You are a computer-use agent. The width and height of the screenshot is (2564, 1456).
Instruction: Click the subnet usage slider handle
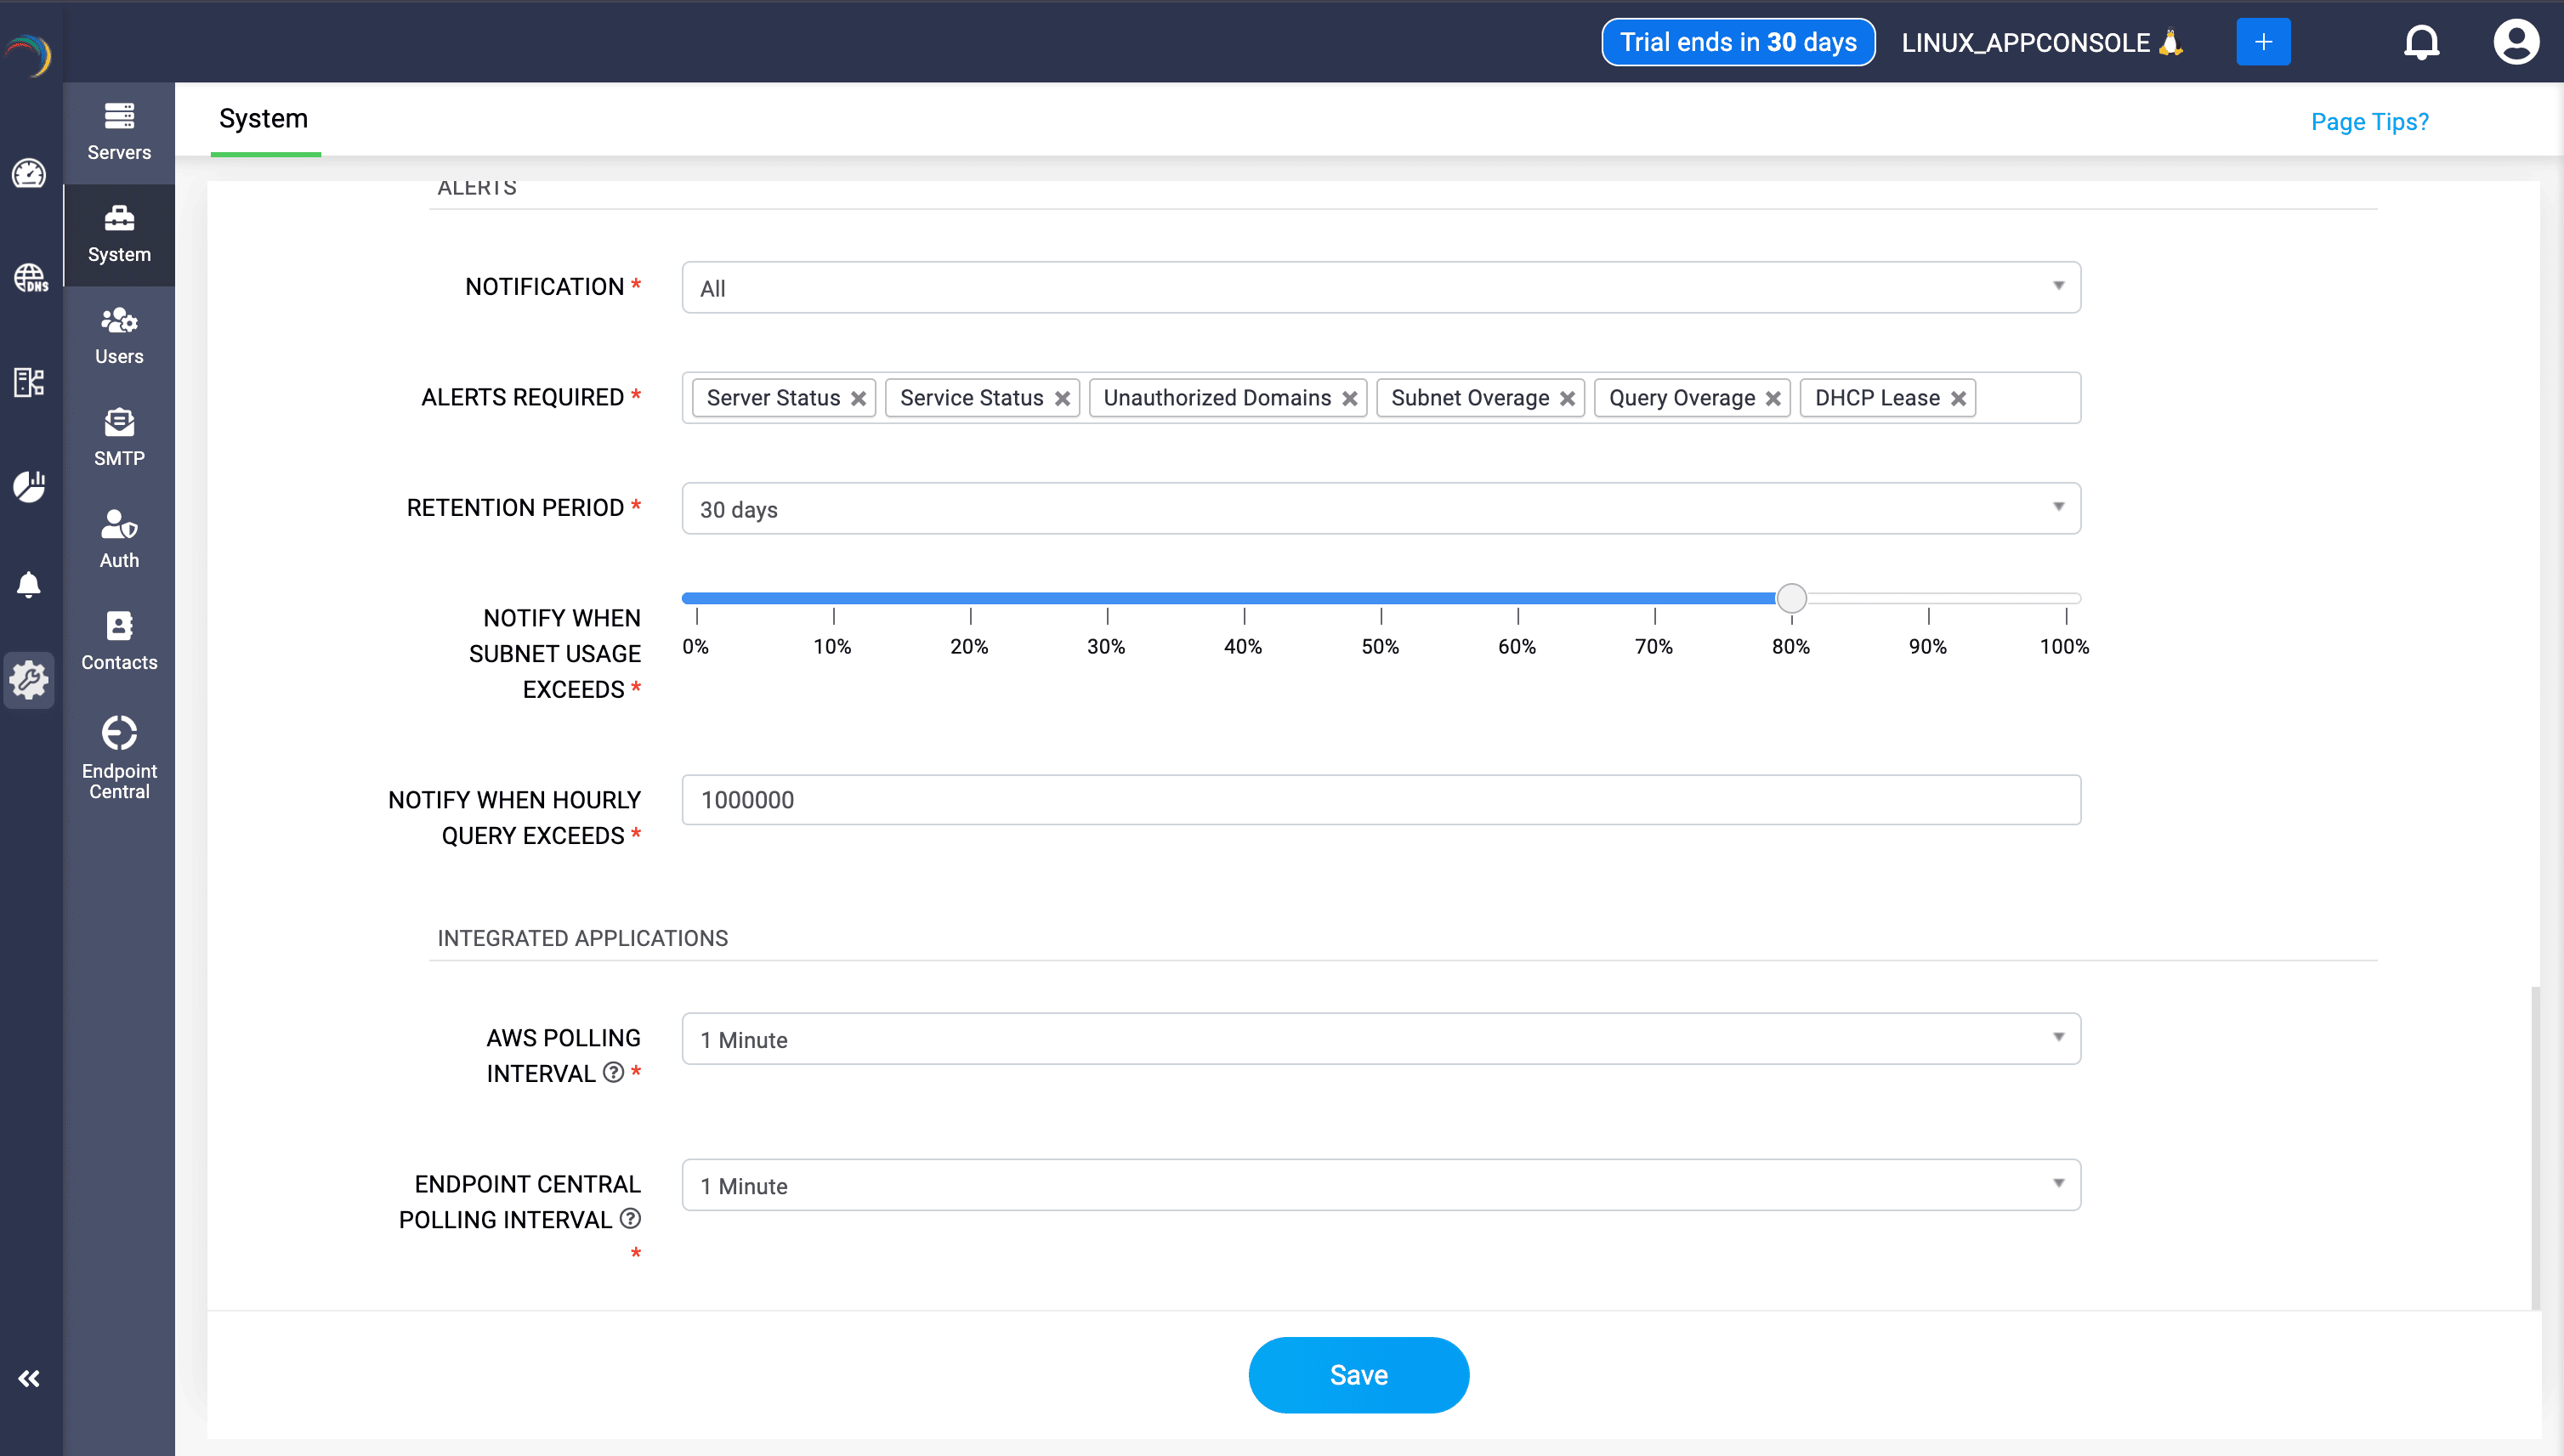pyautogui.click(x=1791, y=598)
